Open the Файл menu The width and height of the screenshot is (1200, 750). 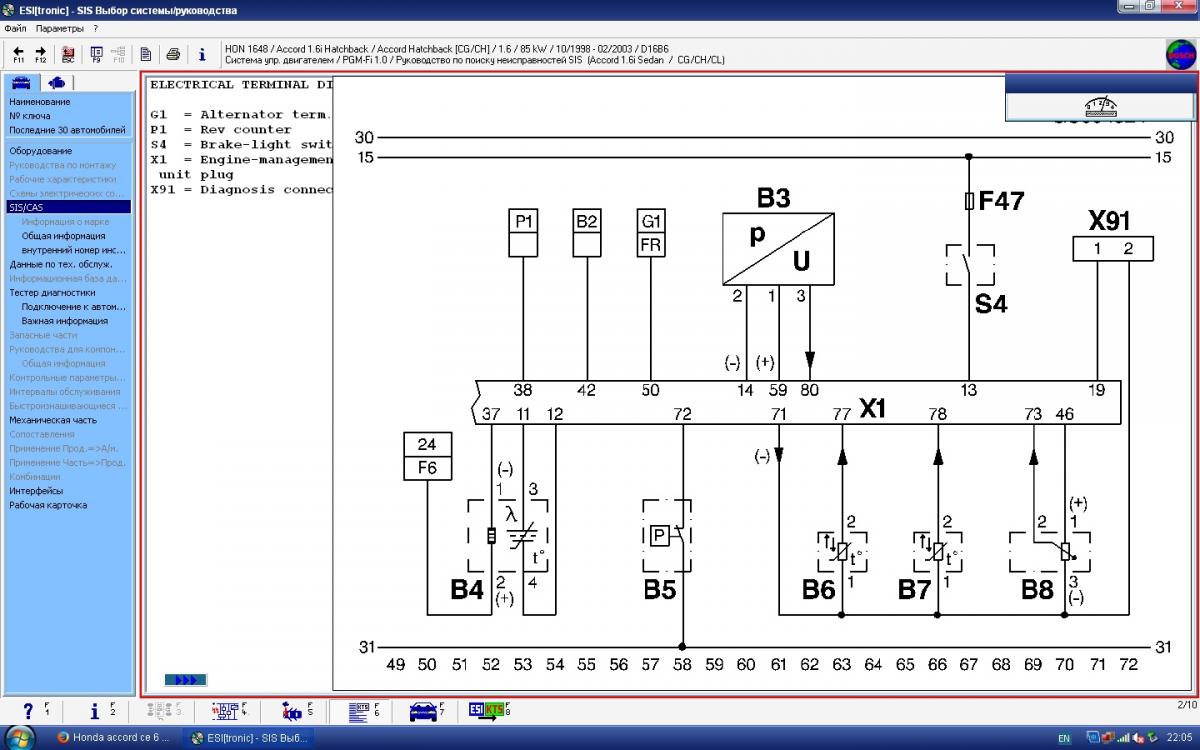[x=15, y=28]
